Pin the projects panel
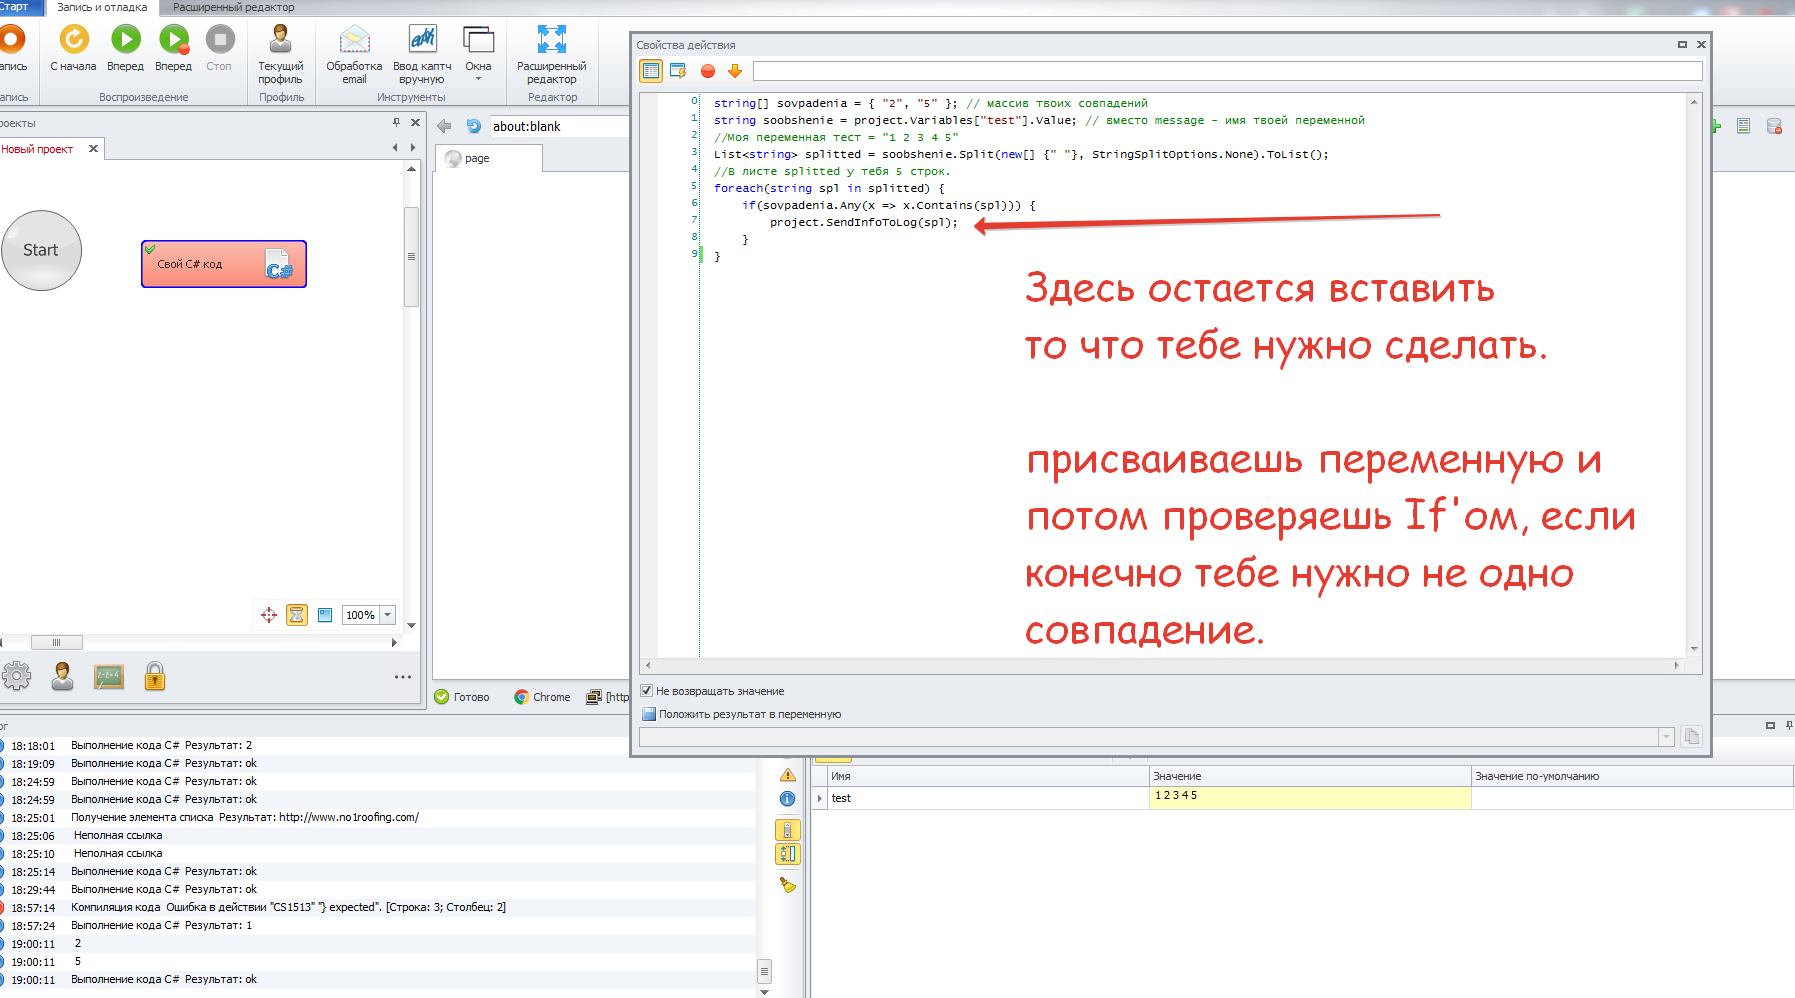Image resolution: width=1795 pixels, height=998 pixels. (397, 122)
